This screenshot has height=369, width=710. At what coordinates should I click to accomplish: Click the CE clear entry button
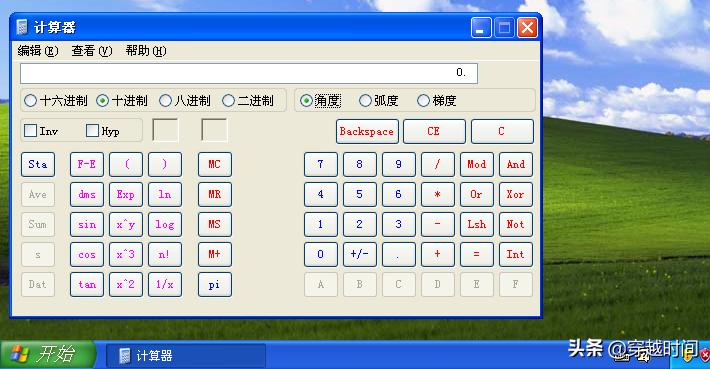click(x=434, y=131)
